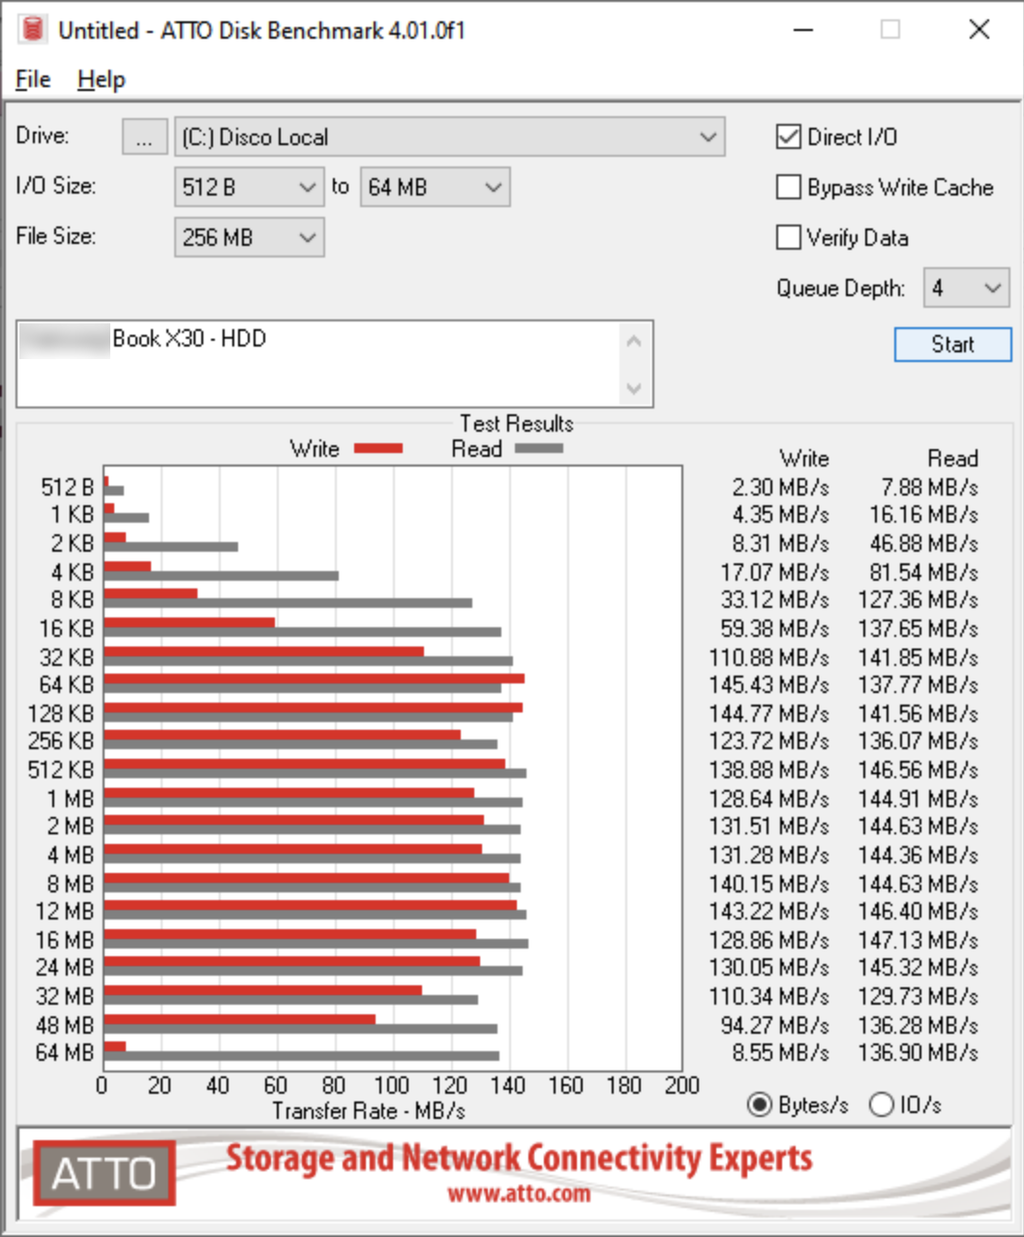Screen dimensions: 1024x1237
Task: Close the ATTO Disk Benchmark window
Action: point(980,29)
